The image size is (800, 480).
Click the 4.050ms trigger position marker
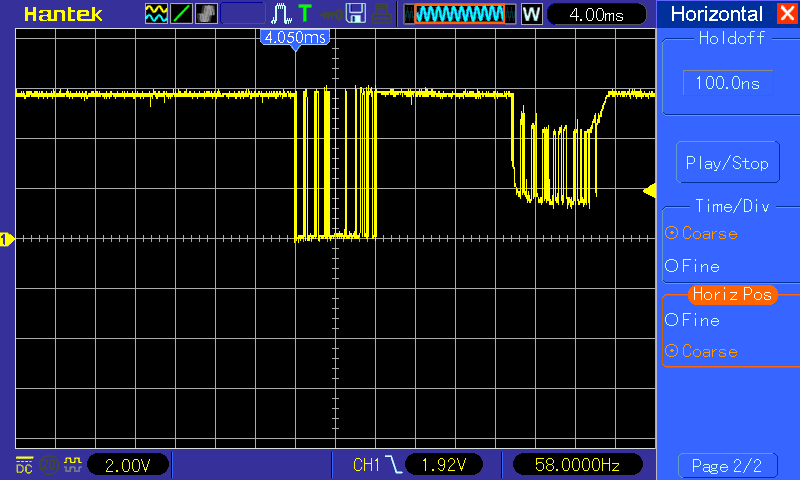[x=295, y=38]
